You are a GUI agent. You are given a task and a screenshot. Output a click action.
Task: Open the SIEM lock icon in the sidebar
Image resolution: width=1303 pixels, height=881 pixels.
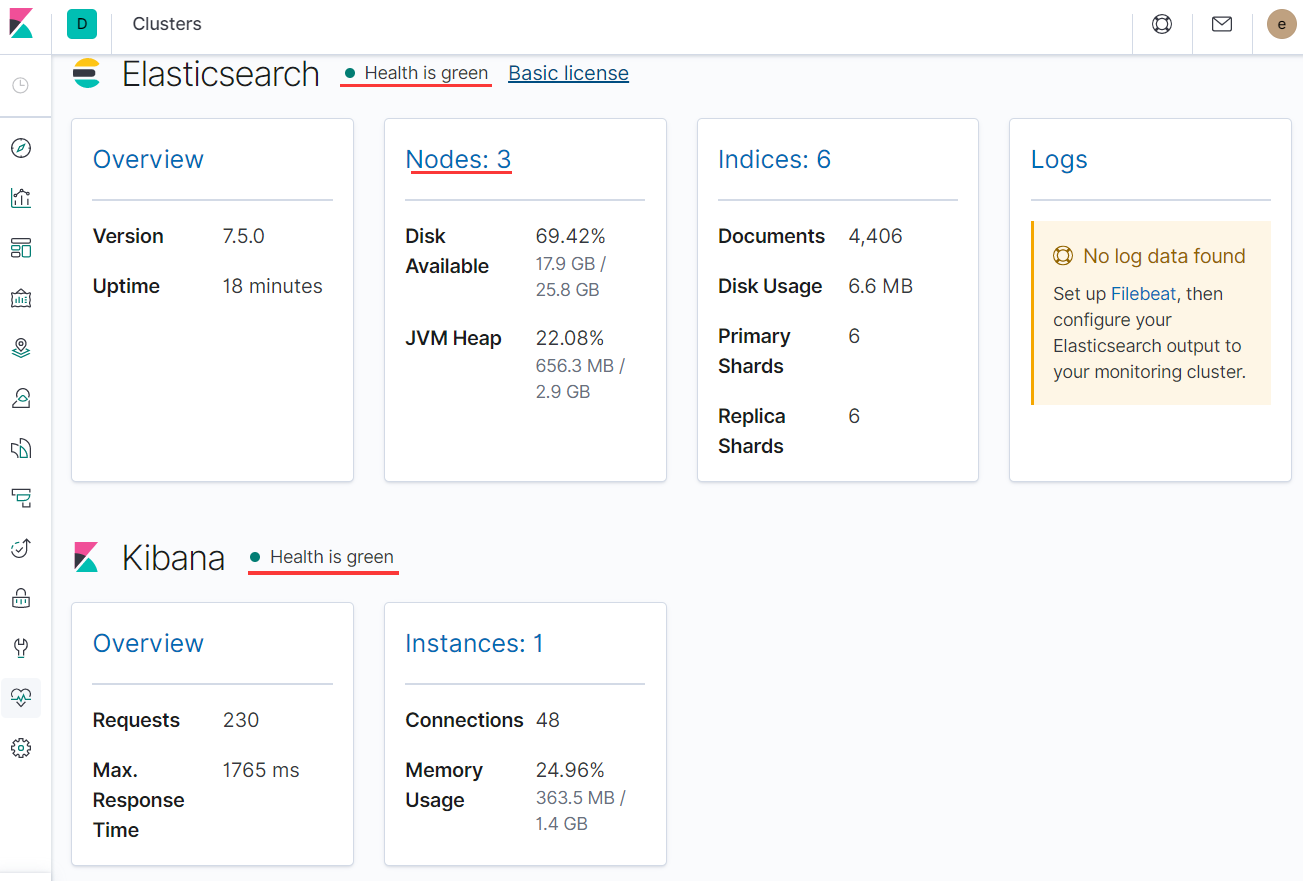pos(21,598)
